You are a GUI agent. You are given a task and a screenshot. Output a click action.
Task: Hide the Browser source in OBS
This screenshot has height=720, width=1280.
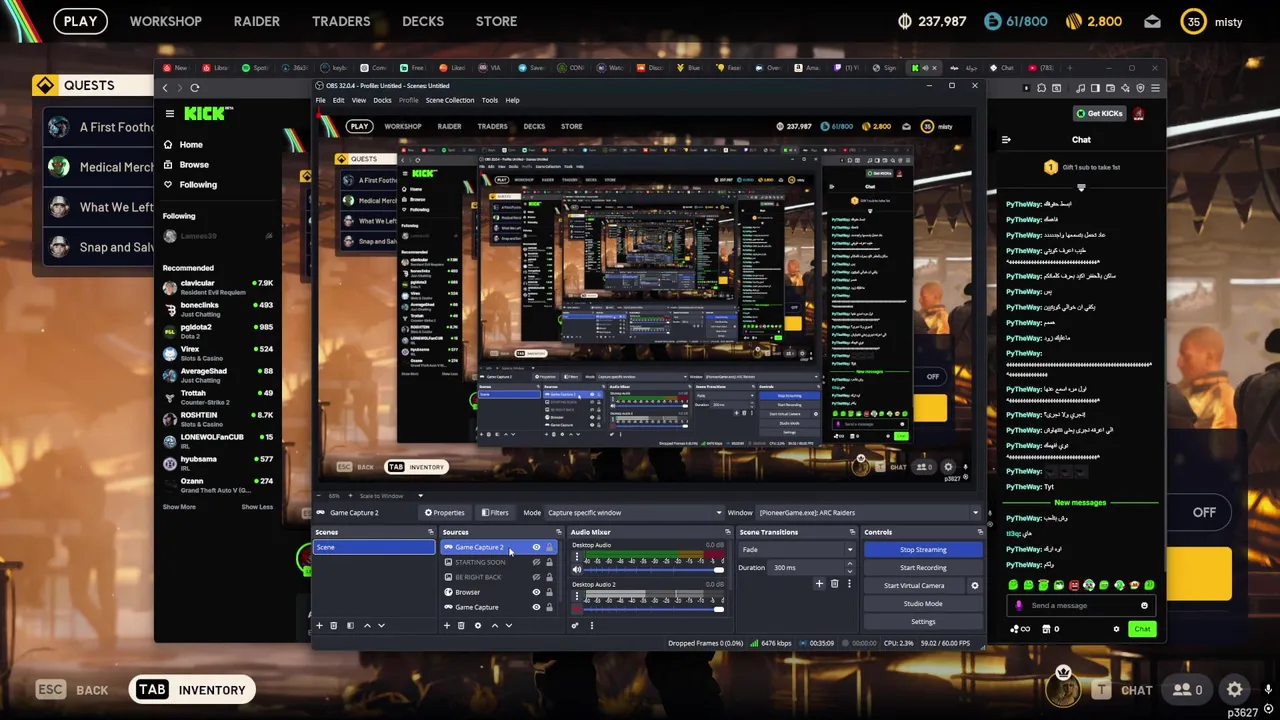536,592
